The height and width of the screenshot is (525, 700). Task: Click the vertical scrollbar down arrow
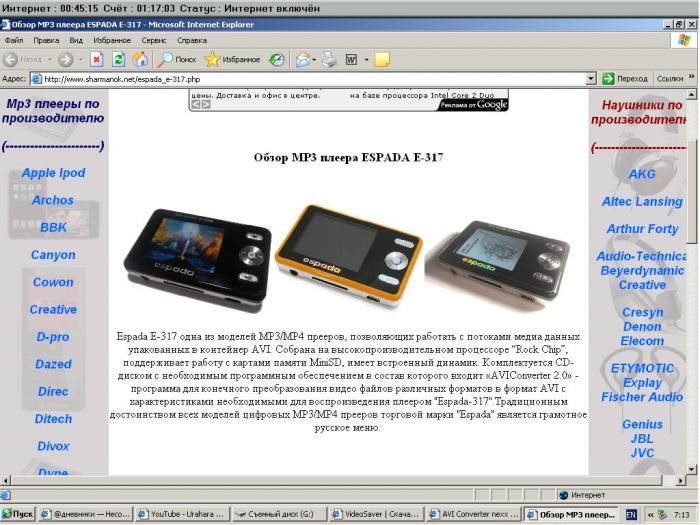[692, 470]
